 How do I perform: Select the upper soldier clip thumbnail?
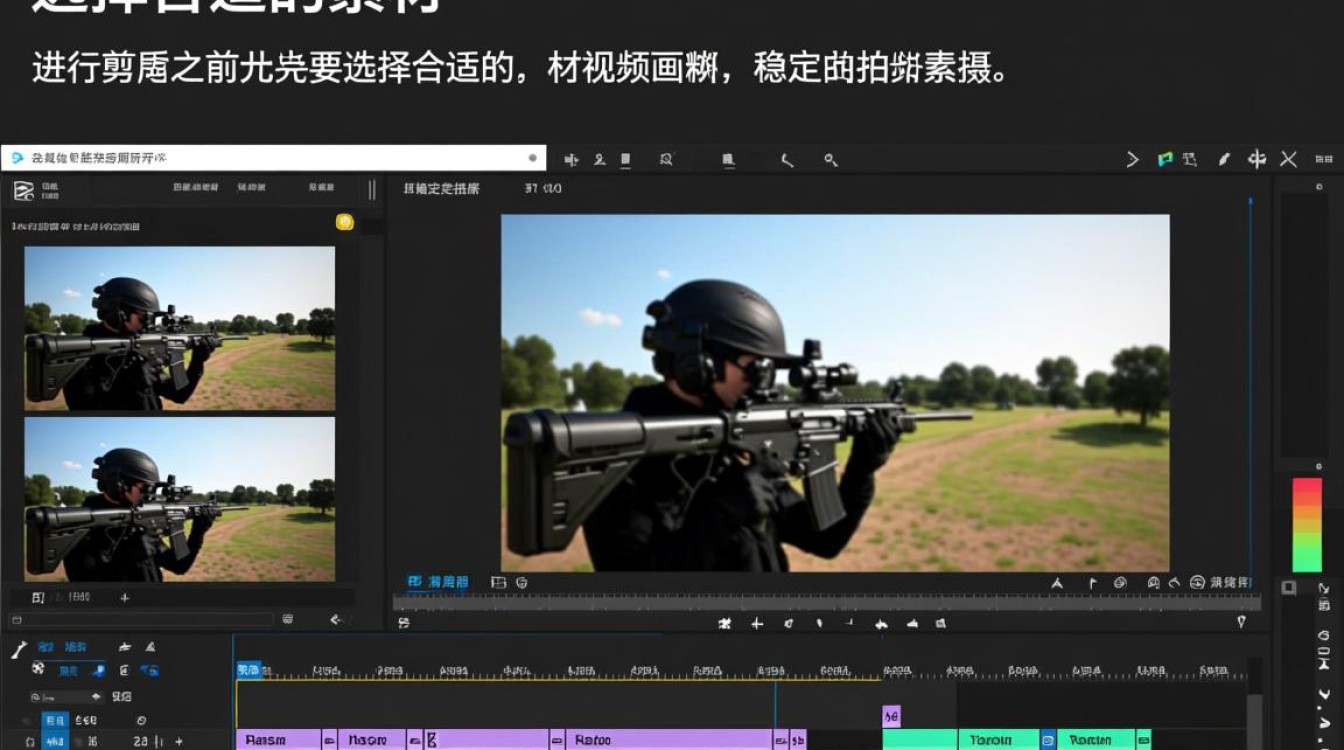pyautogui.click(x=180, y=328)
